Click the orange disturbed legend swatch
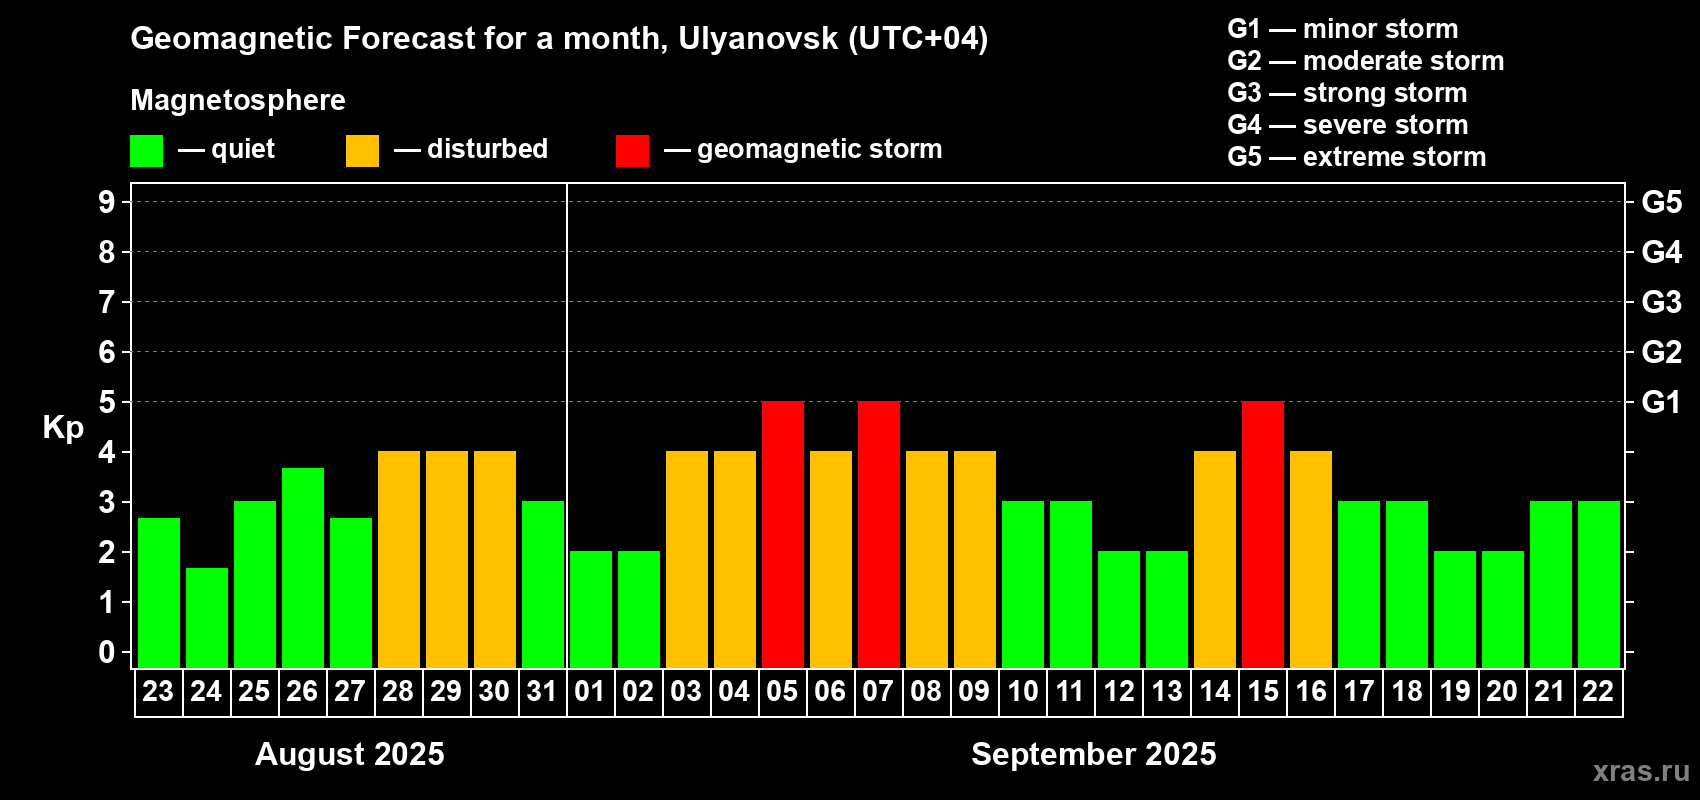The image size is (1700, 800). pos(362,151)
